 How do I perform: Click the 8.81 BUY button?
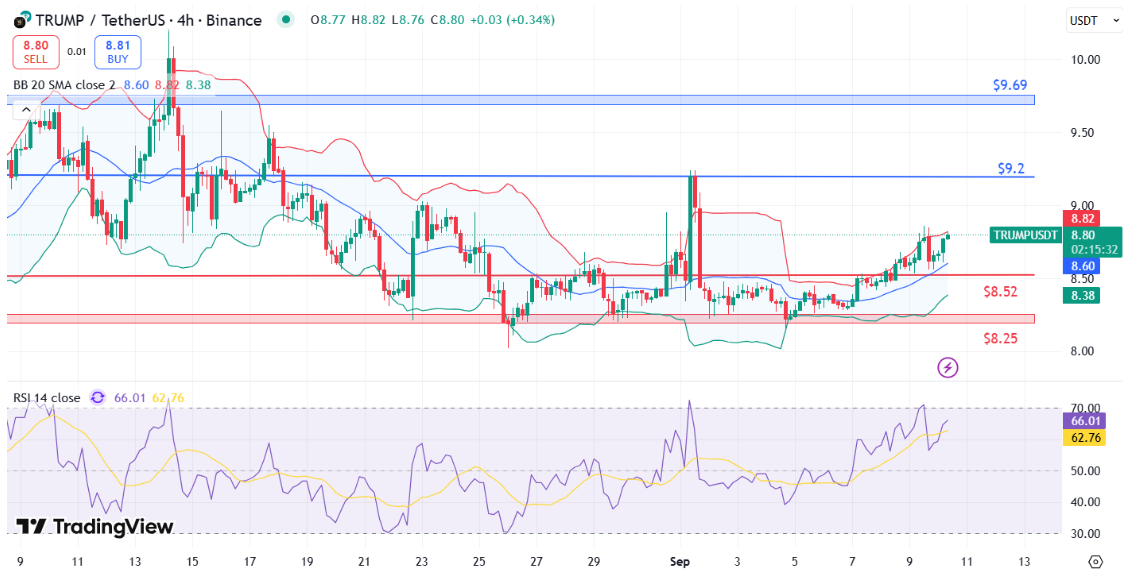point(118,51)
